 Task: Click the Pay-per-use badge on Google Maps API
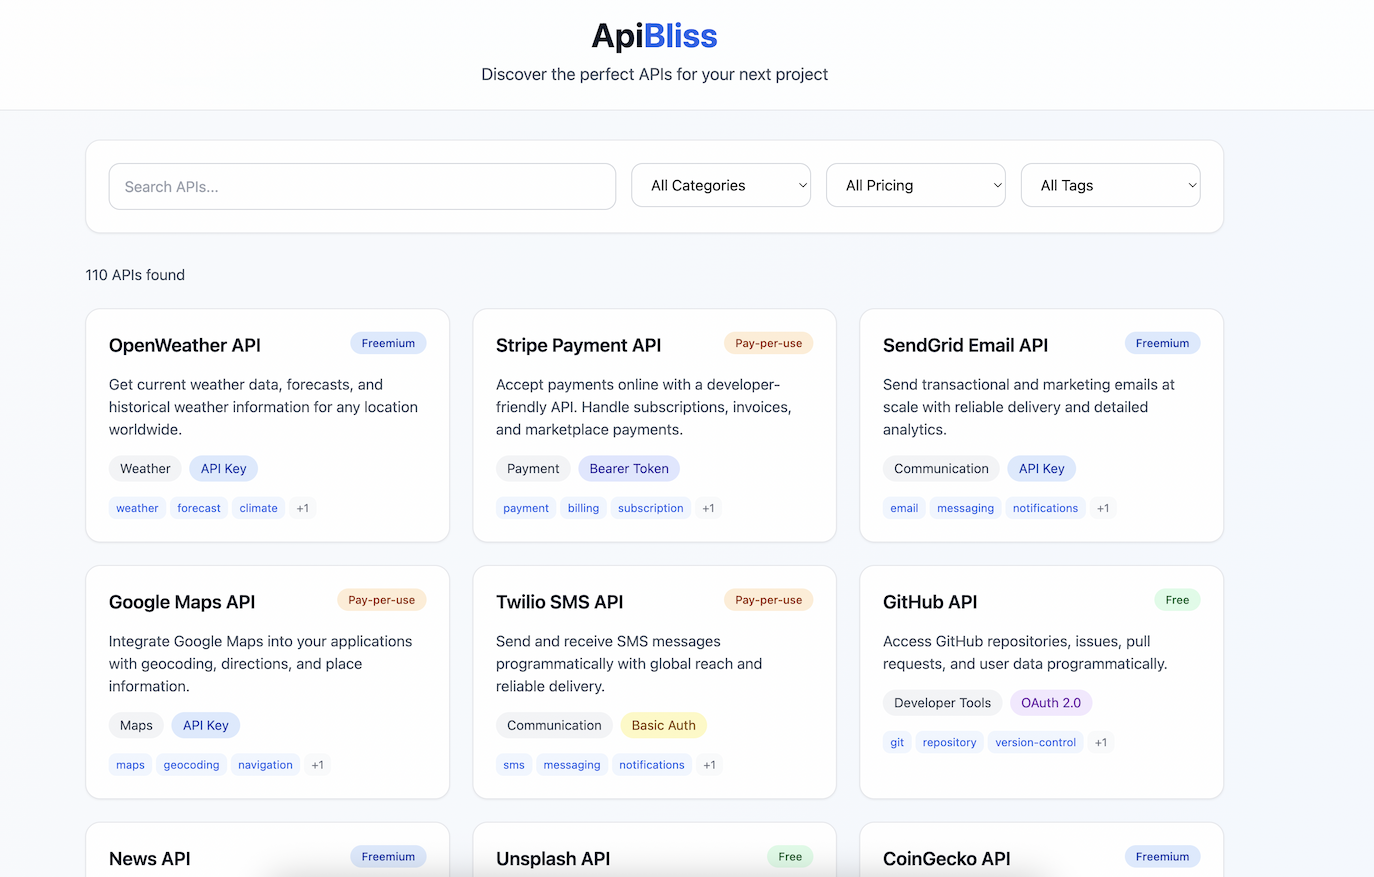coord(381,600)
